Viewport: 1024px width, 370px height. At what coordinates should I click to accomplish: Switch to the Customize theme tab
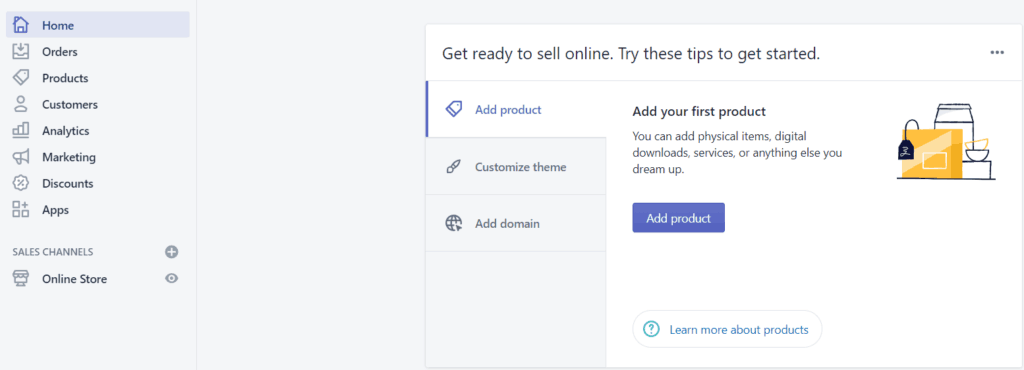(x=516, y=166)
